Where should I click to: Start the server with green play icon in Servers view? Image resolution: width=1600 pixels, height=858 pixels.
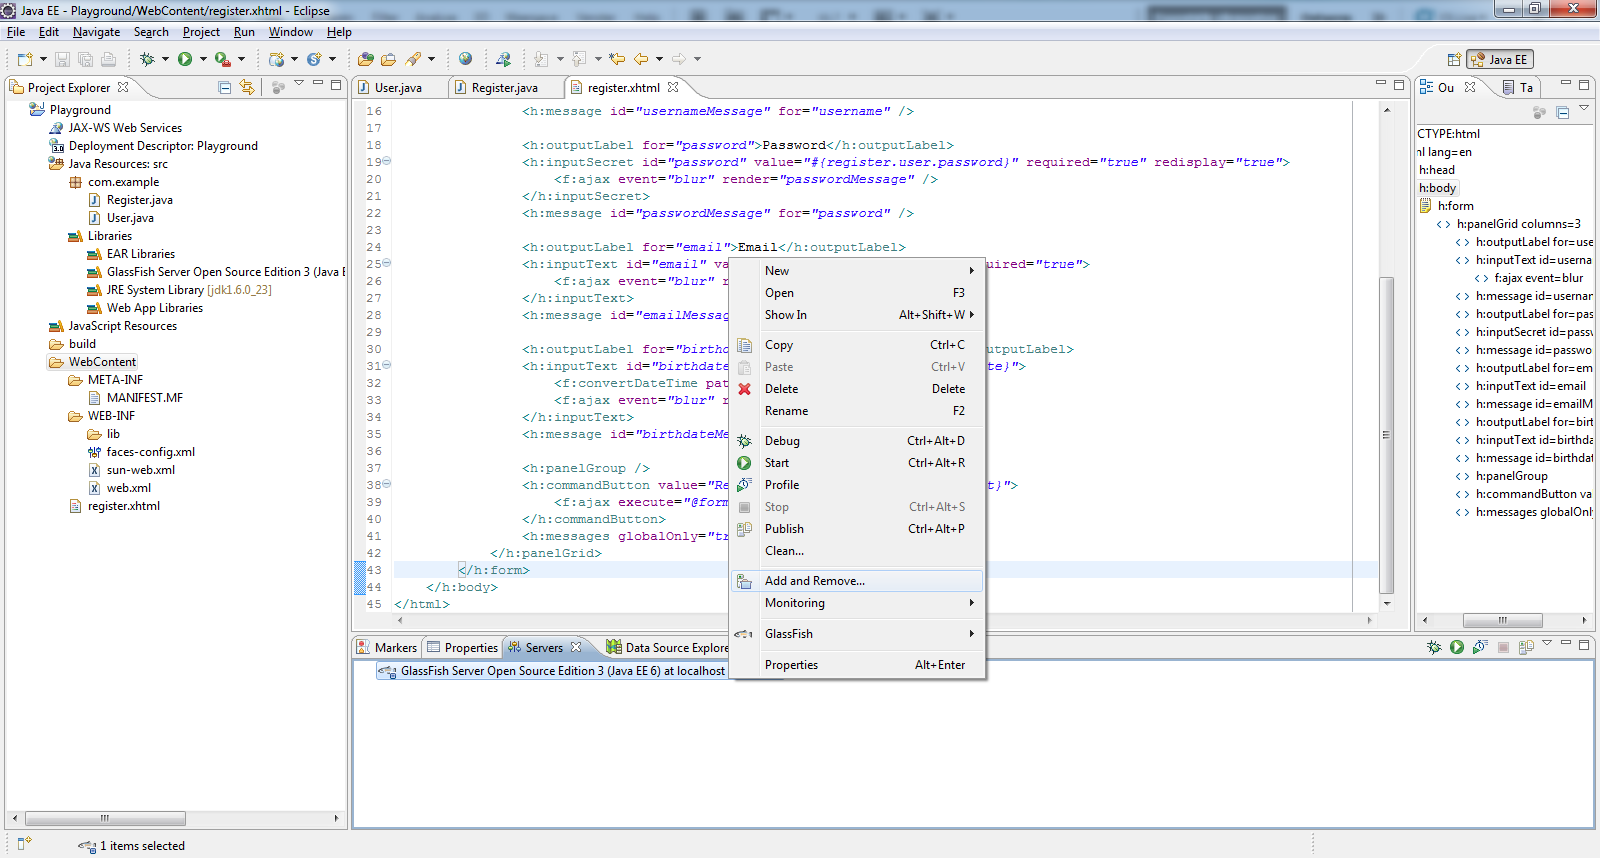pos(1457,647)
